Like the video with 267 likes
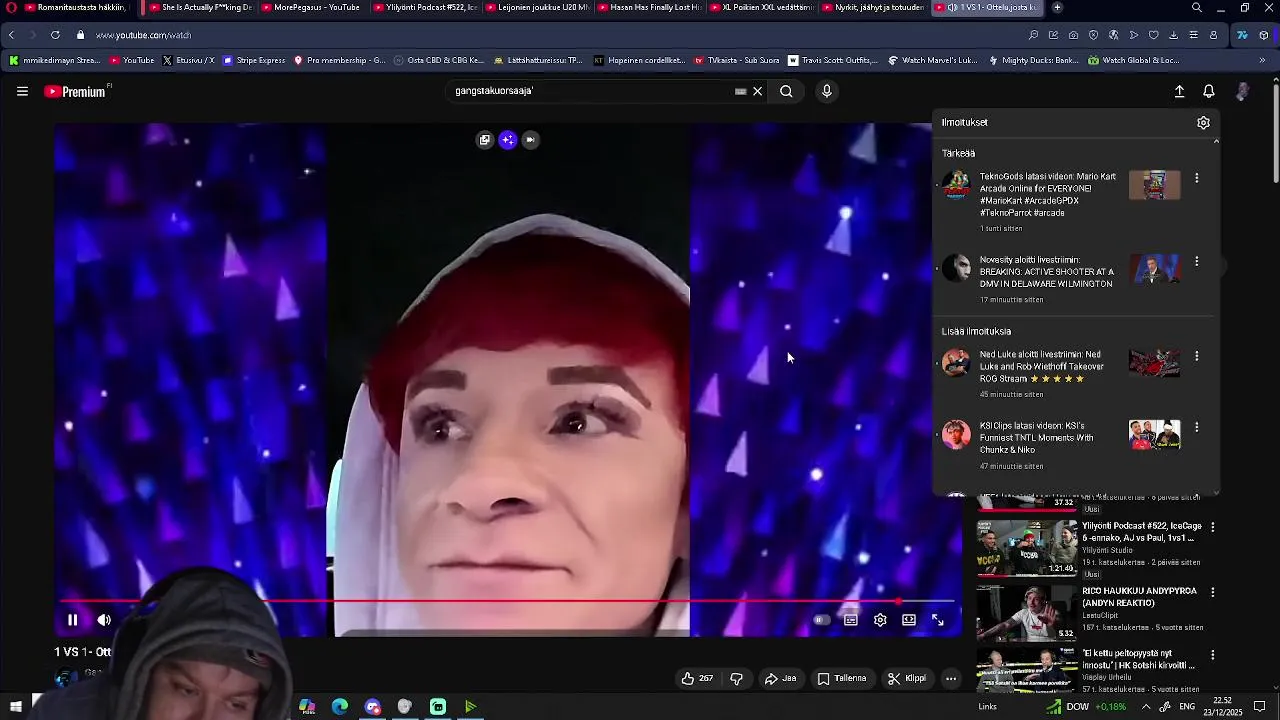Screen dimensions: 1280x720 click(x=697, y=678)
